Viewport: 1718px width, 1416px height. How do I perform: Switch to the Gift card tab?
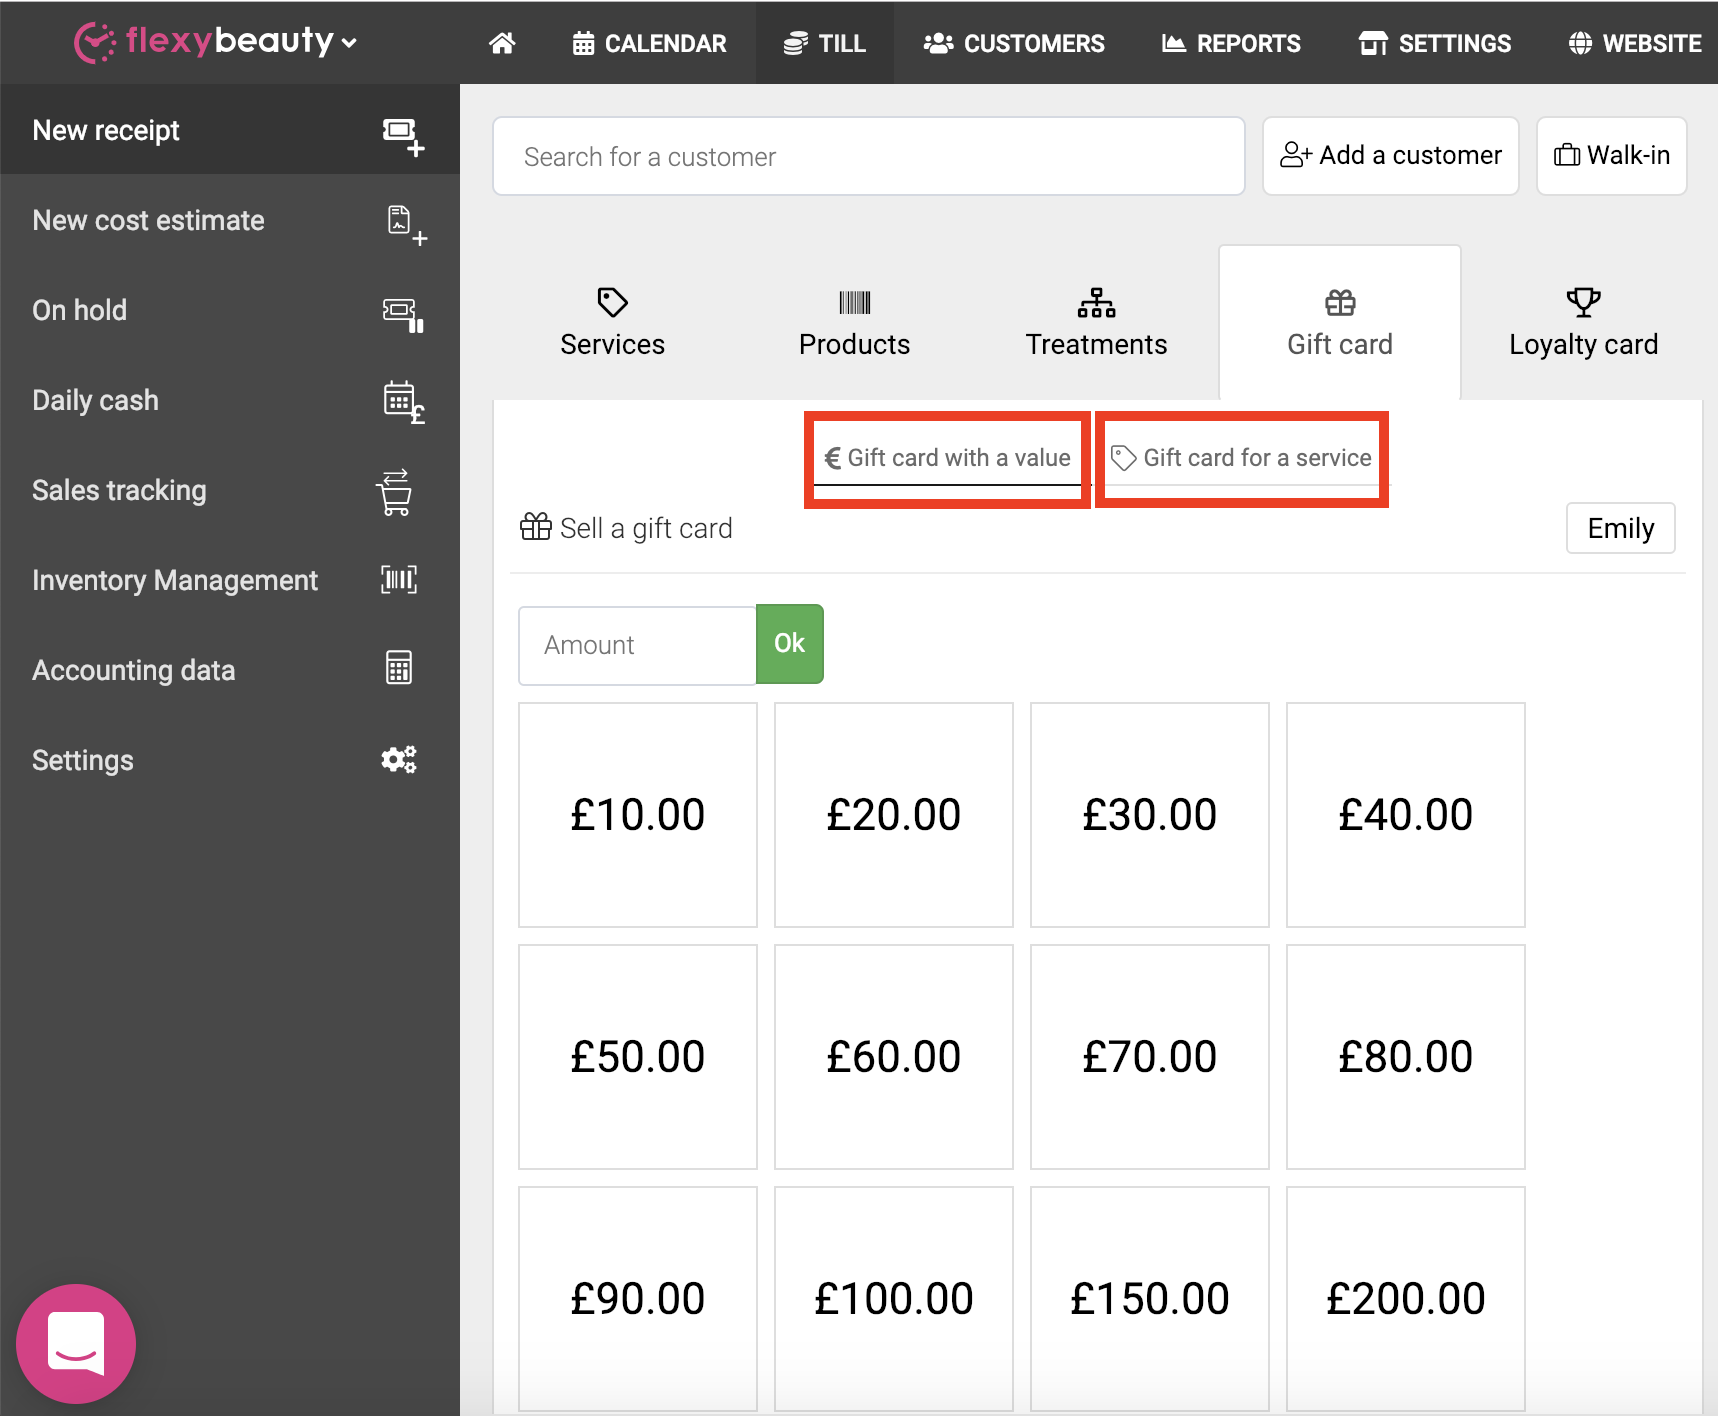pos(1340,323)
